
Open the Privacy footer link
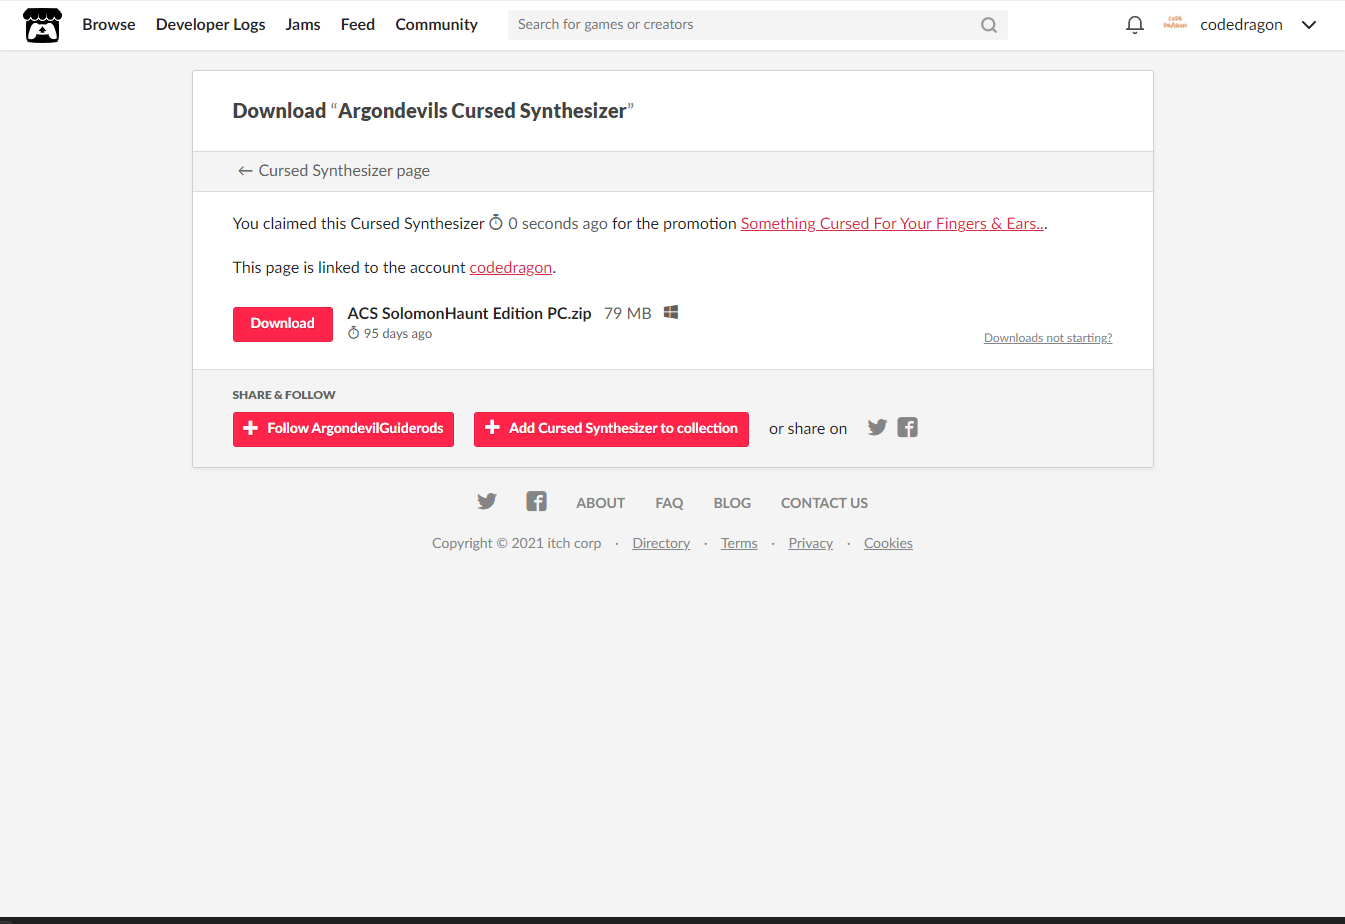point(810,544)
